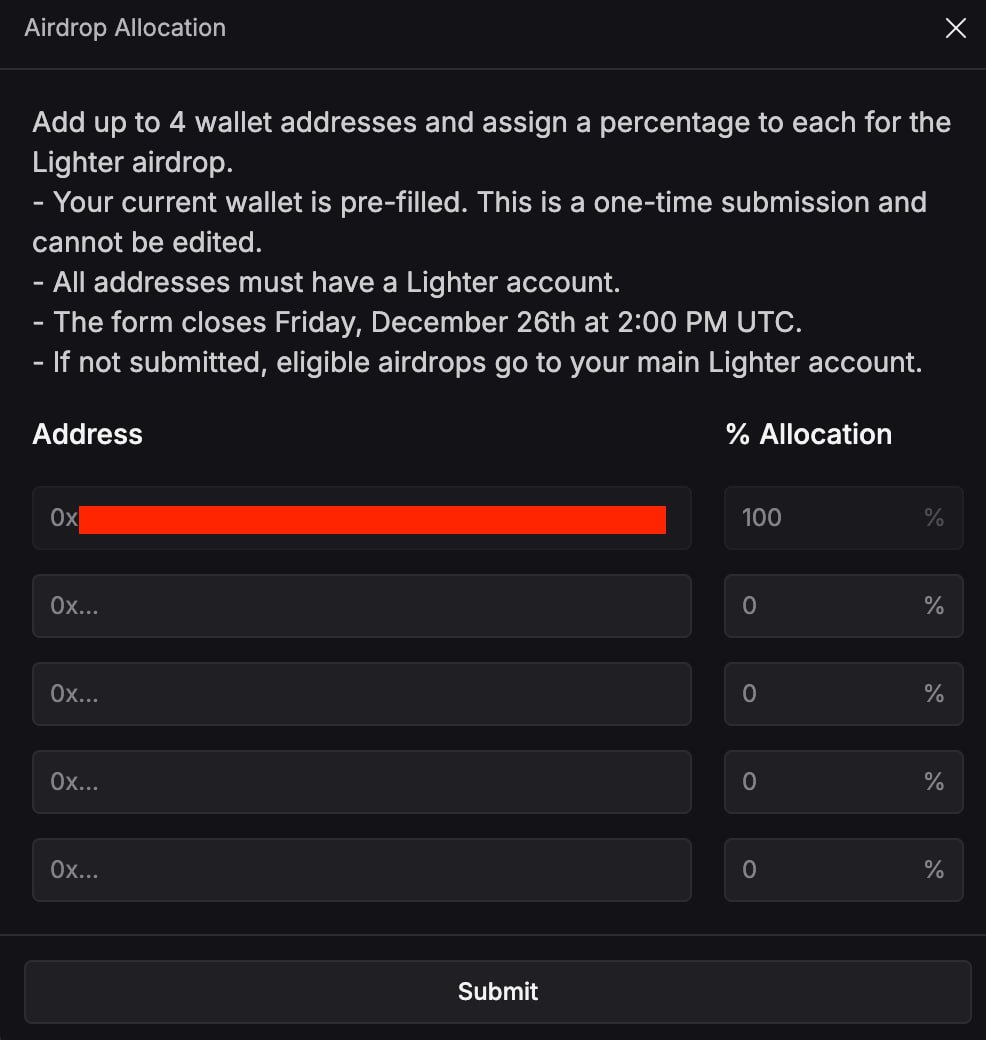Screen dimensions: 986x1040
Task: Click the Submit button
Action: click(498, 992)
